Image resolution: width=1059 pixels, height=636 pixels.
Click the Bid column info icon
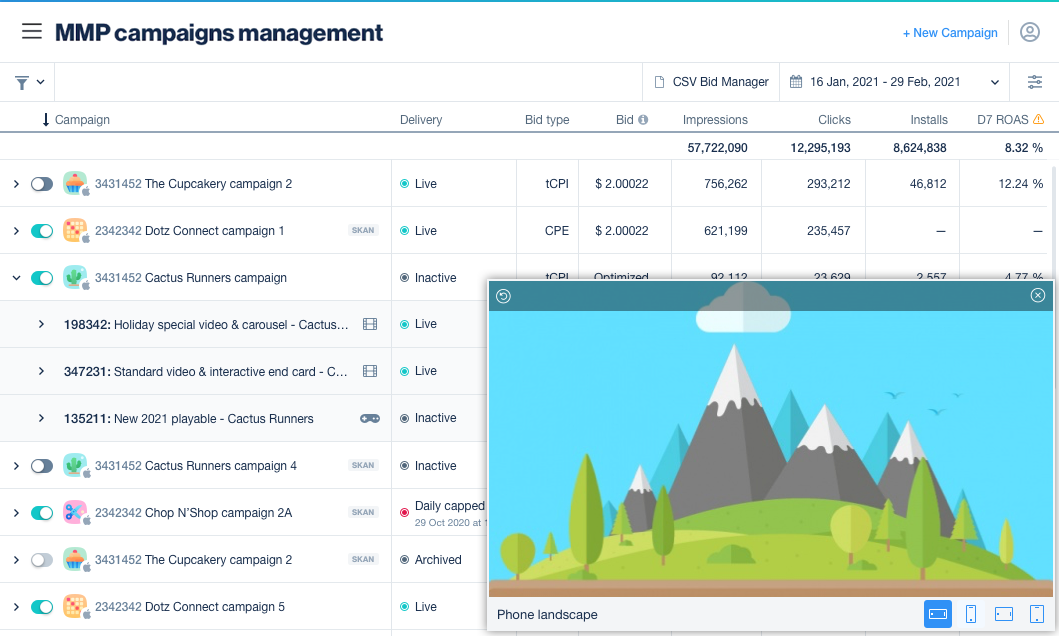tap(643, 120)
